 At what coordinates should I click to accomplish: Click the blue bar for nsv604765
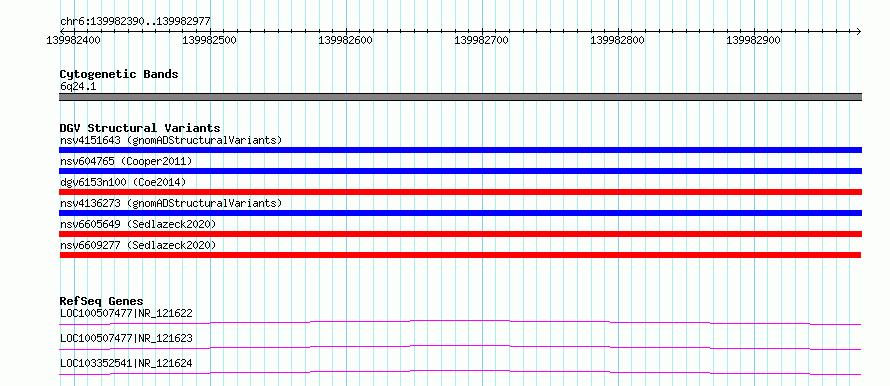pos(460,171)
